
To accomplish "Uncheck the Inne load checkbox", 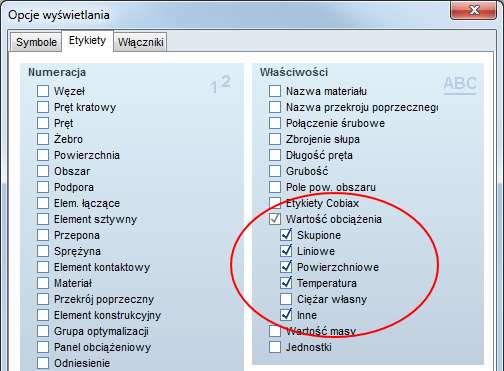I will coord(286,315).
